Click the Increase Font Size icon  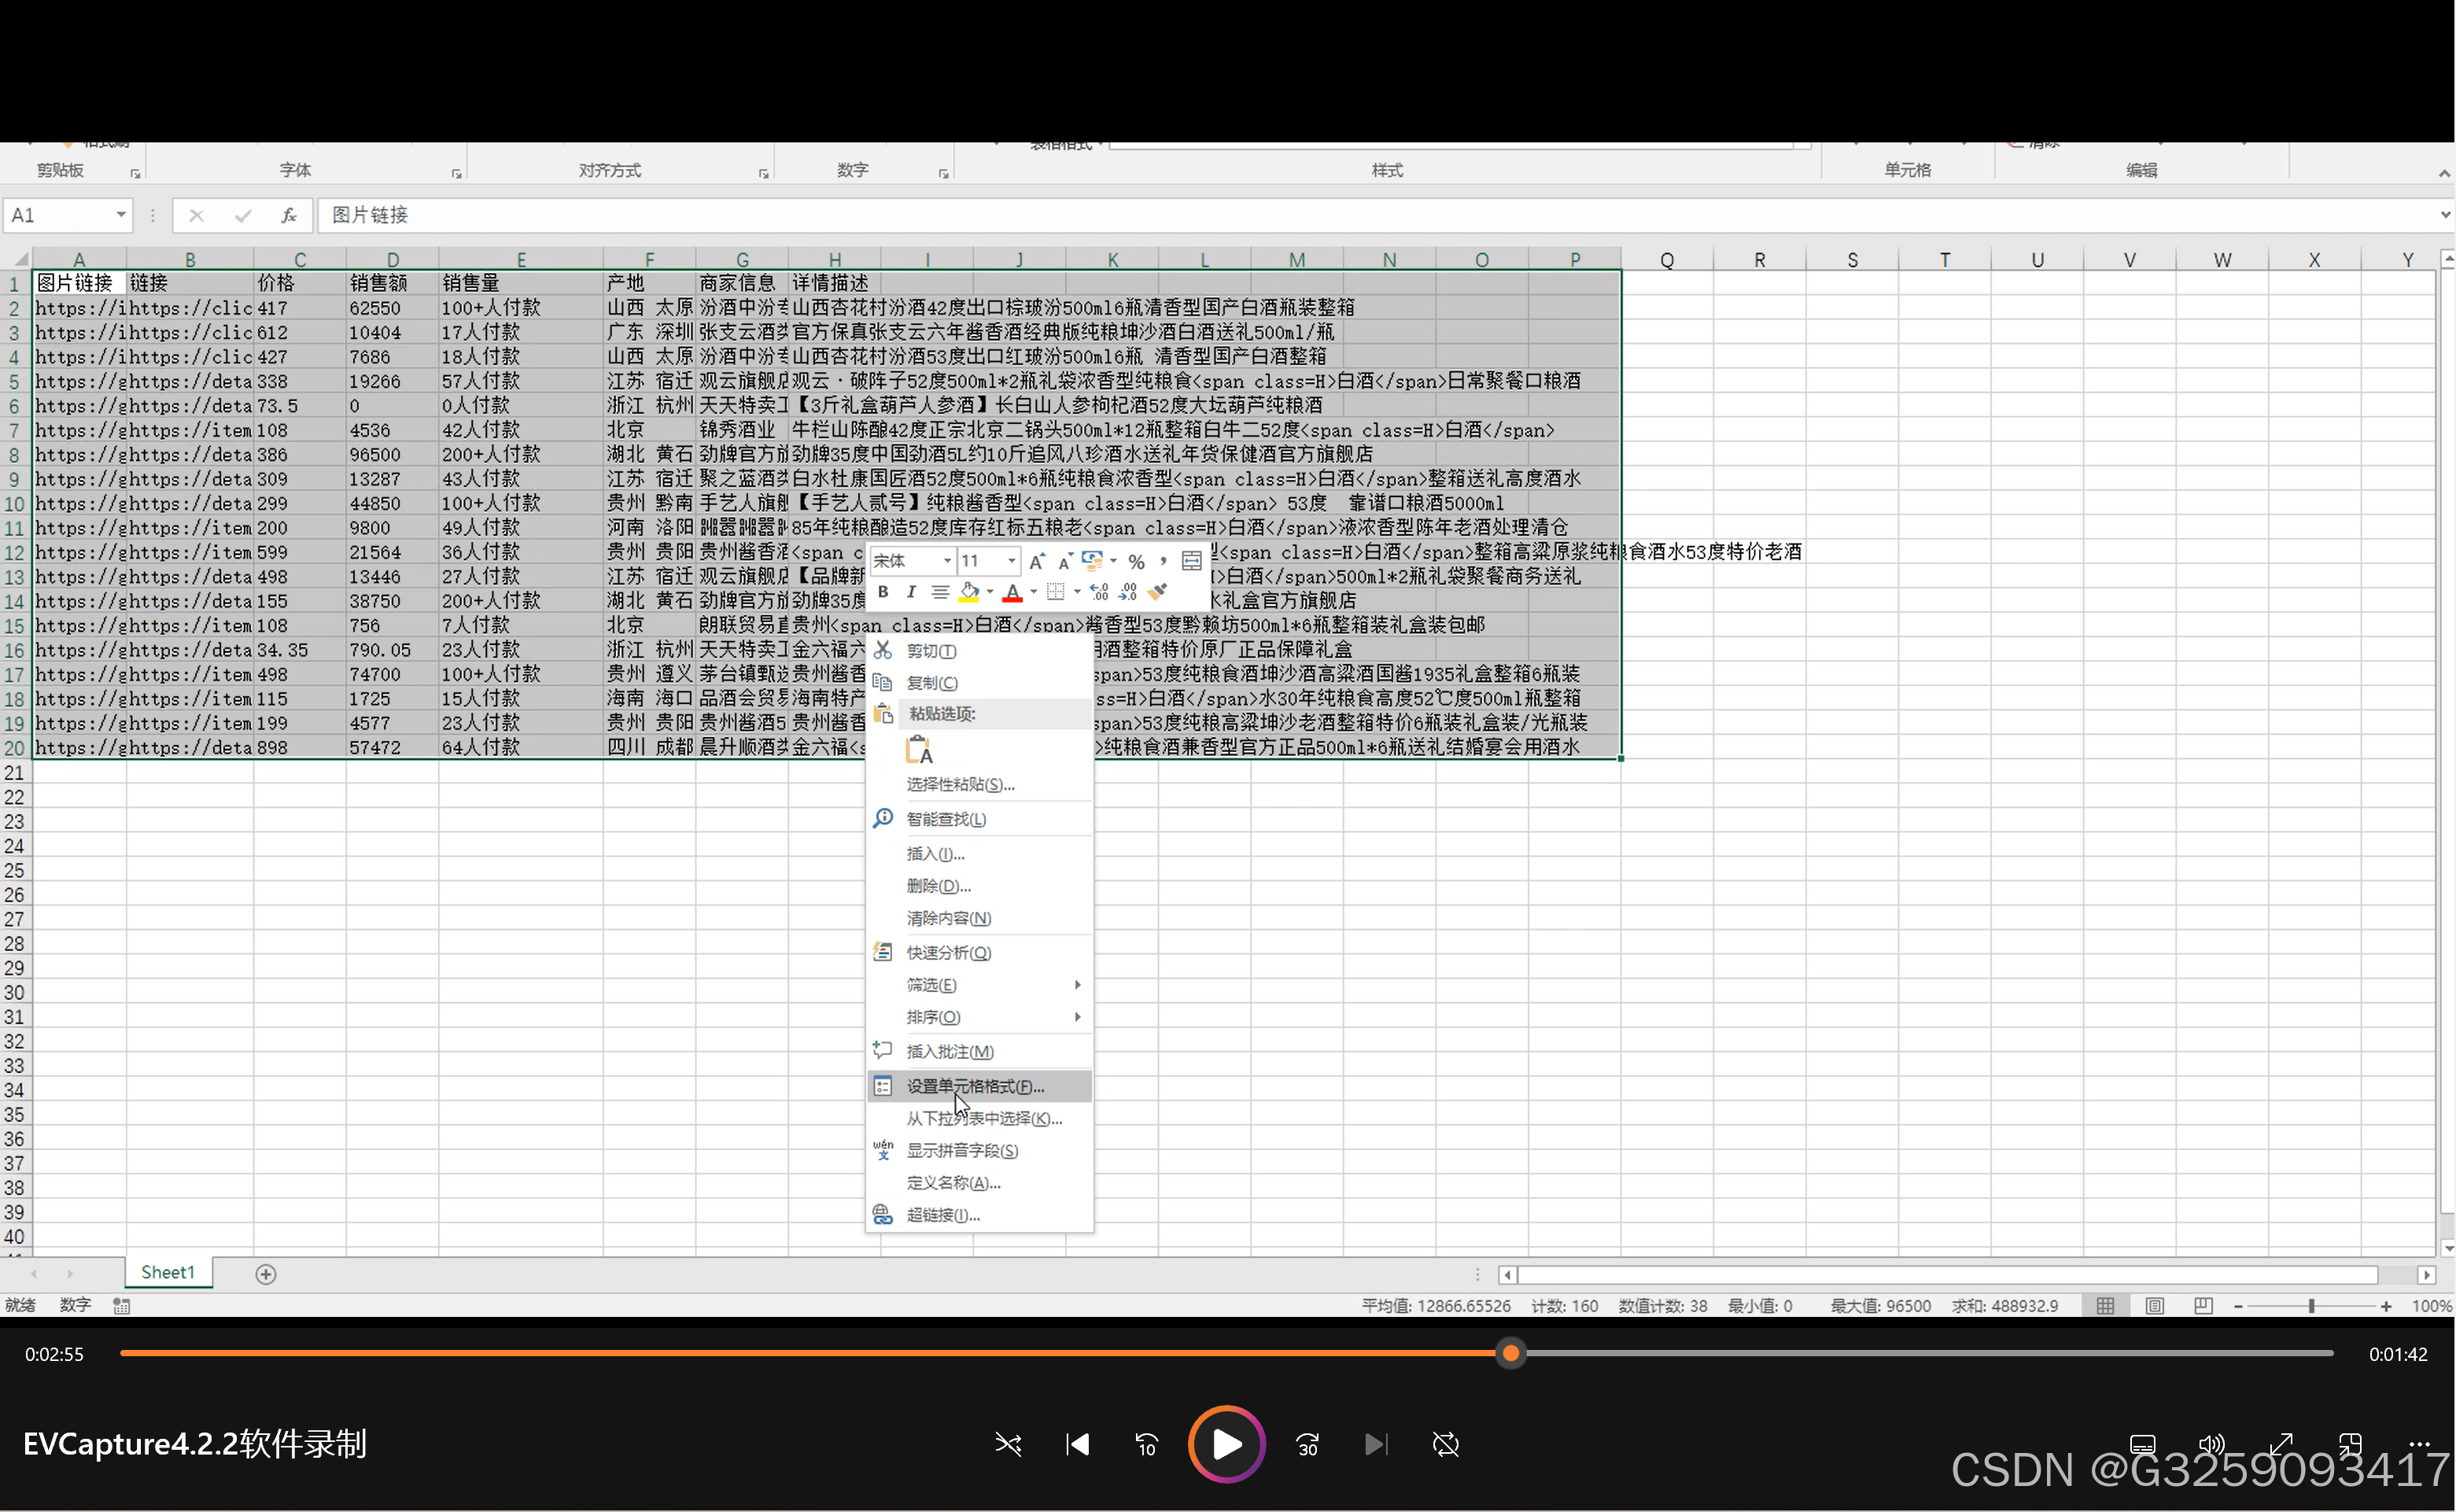pos(1036,561)
